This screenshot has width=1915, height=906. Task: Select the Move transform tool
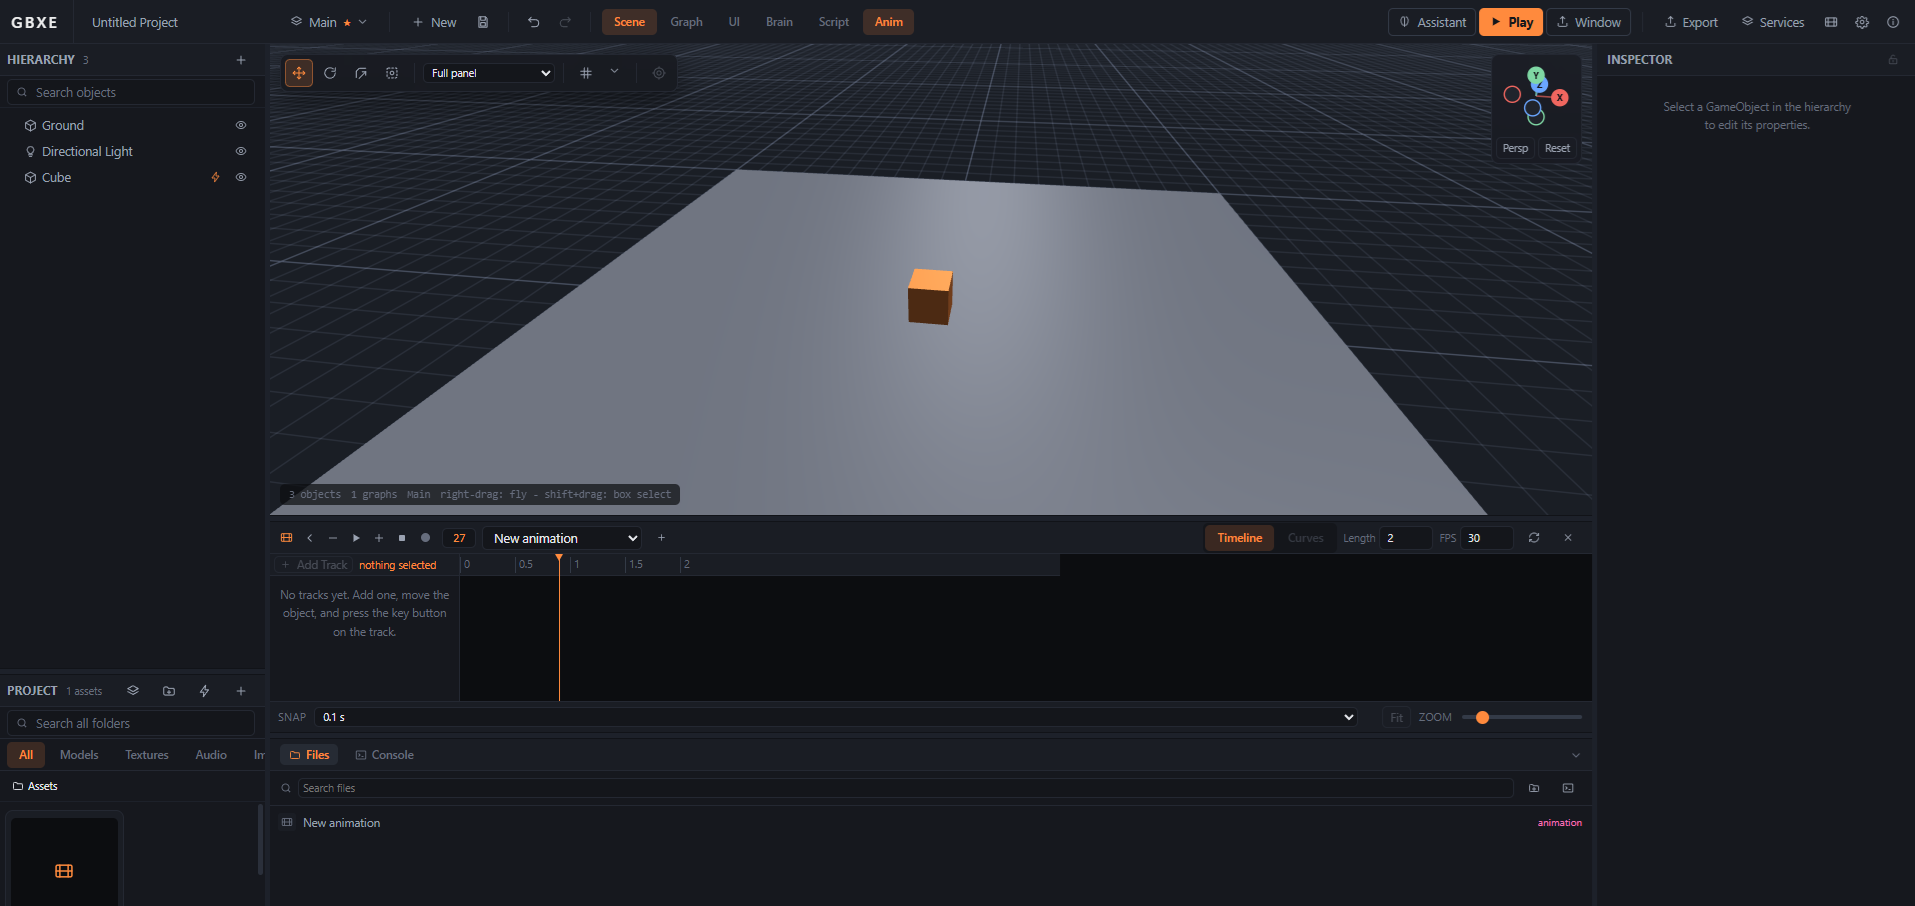coord(299,73)
